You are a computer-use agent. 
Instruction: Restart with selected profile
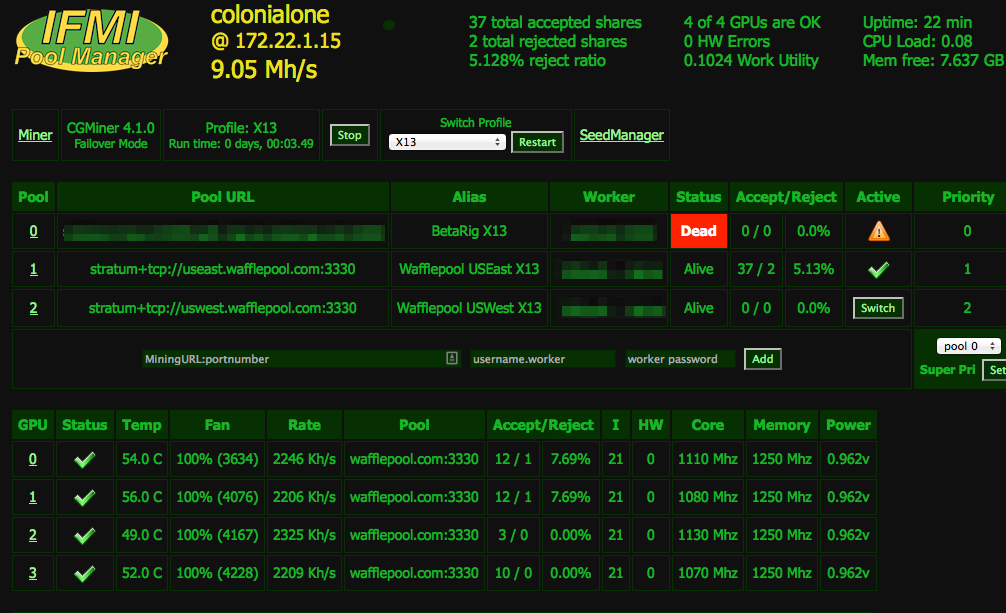coord(538,142)
